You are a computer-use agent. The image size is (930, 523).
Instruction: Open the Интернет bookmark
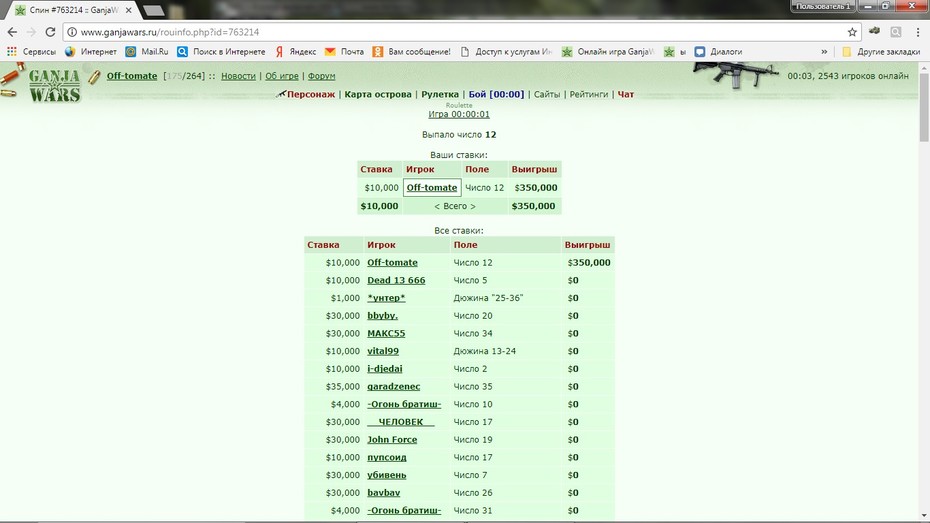(x=91, y=52)
